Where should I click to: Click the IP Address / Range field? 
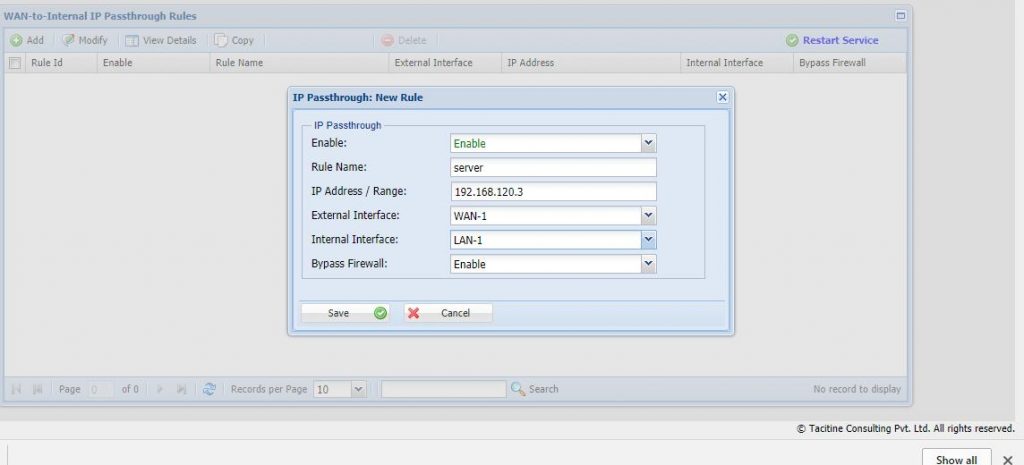pos(552,191)
